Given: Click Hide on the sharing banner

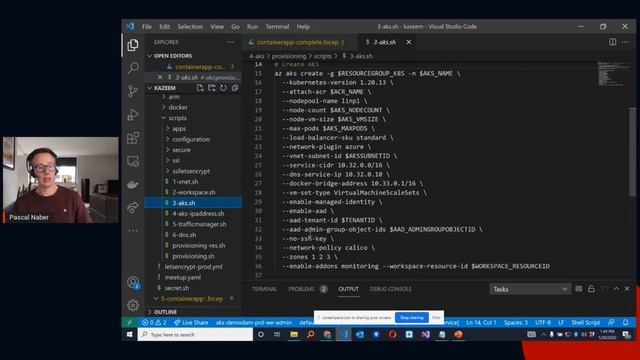Looking at the screenshot, I should (x=436, y=318).
